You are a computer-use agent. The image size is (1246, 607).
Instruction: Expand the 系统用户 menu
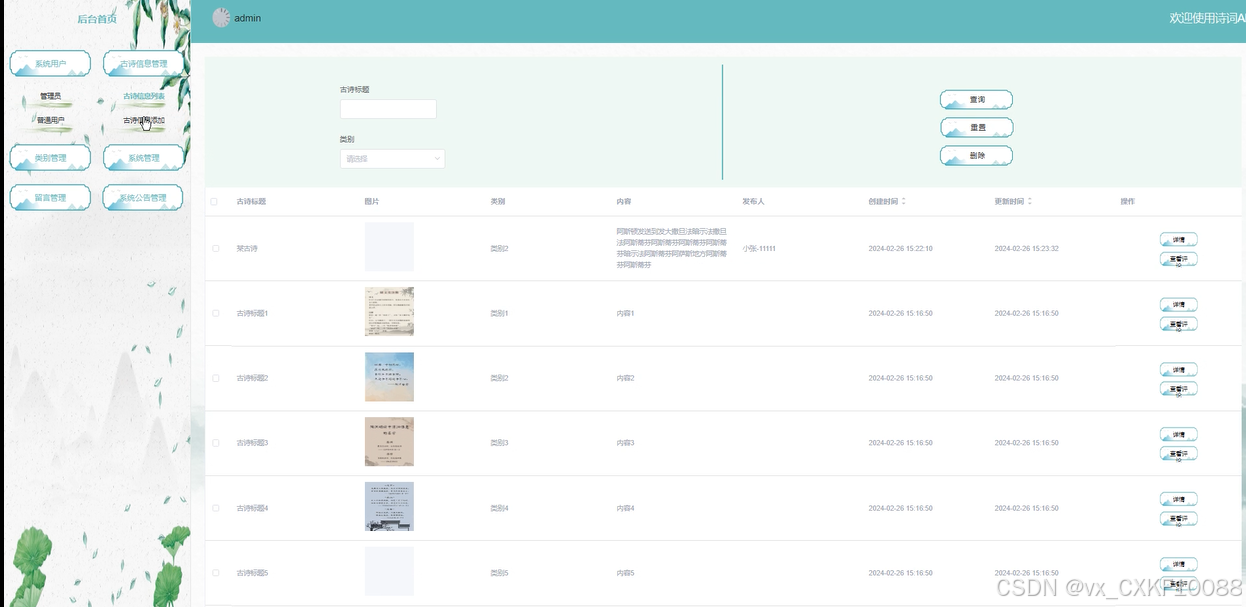(x=50, y=64)
